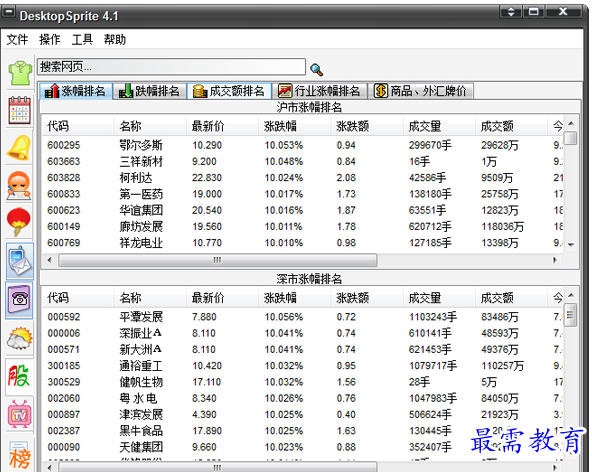
Task: Open the mobile phone and envelope SMS icon
Action: pyautogui.click(x=20, y=261)
